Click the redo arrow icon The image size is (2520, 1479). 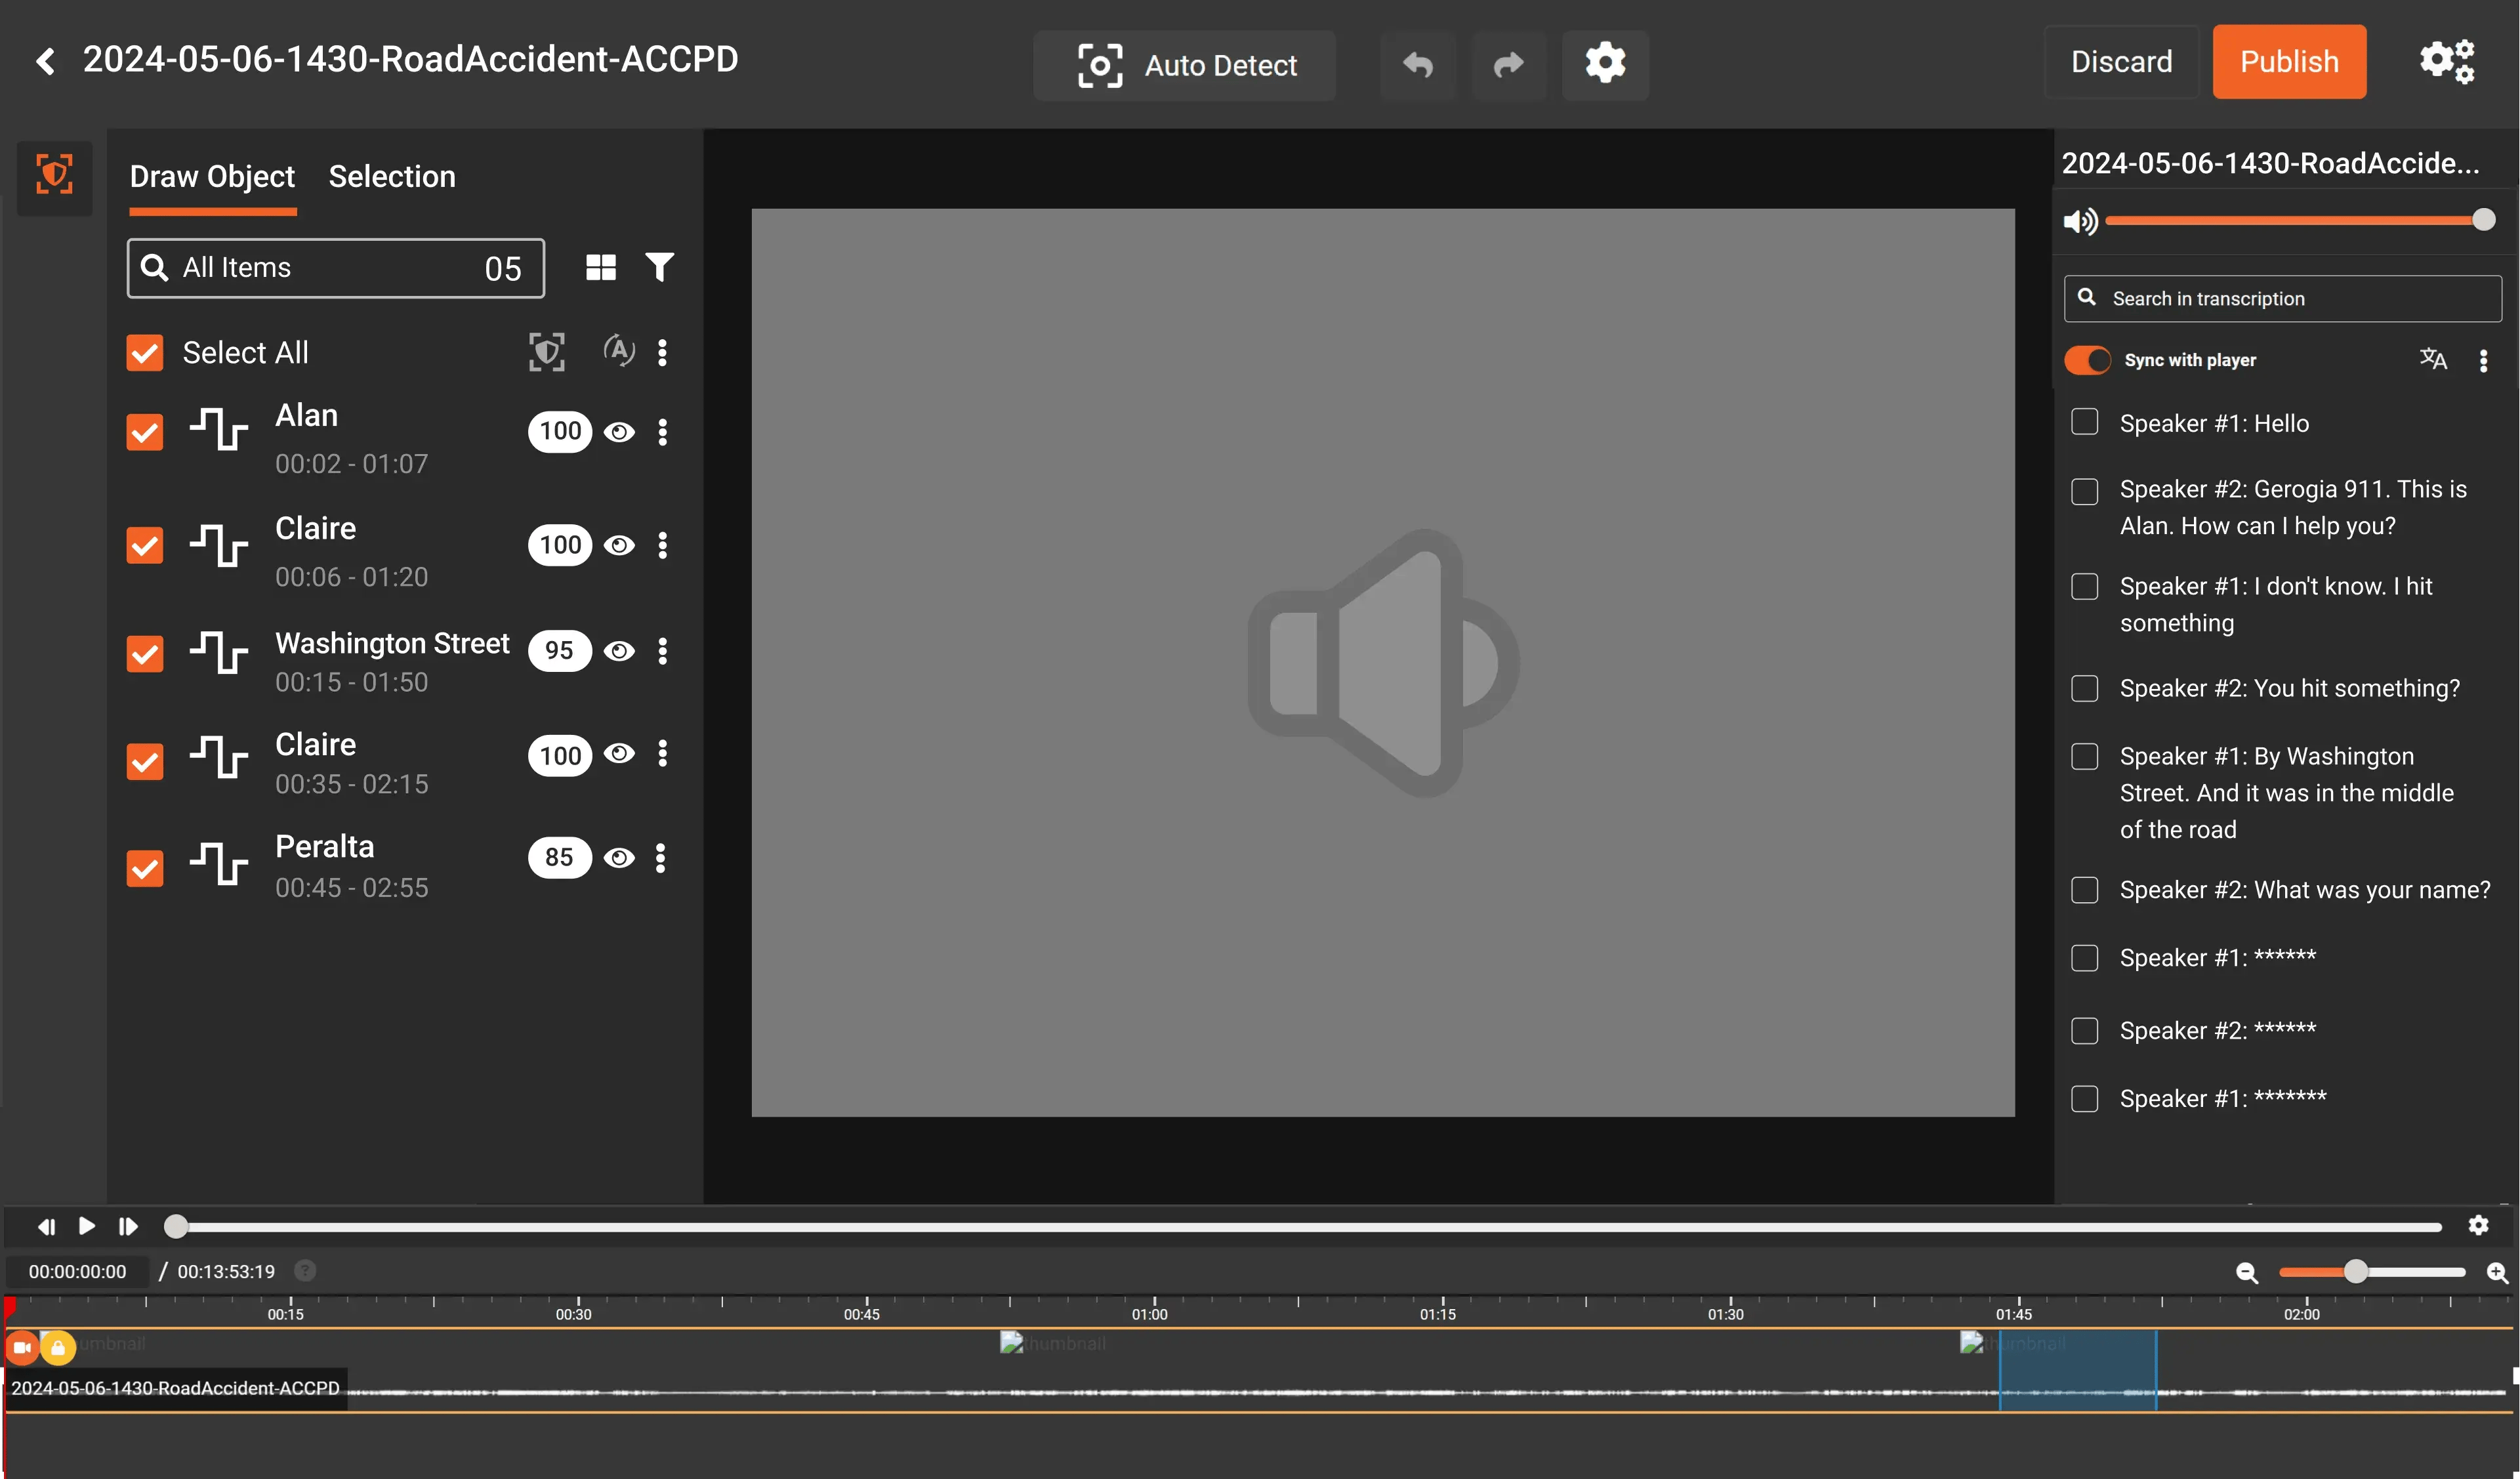tap(1508, 65)
